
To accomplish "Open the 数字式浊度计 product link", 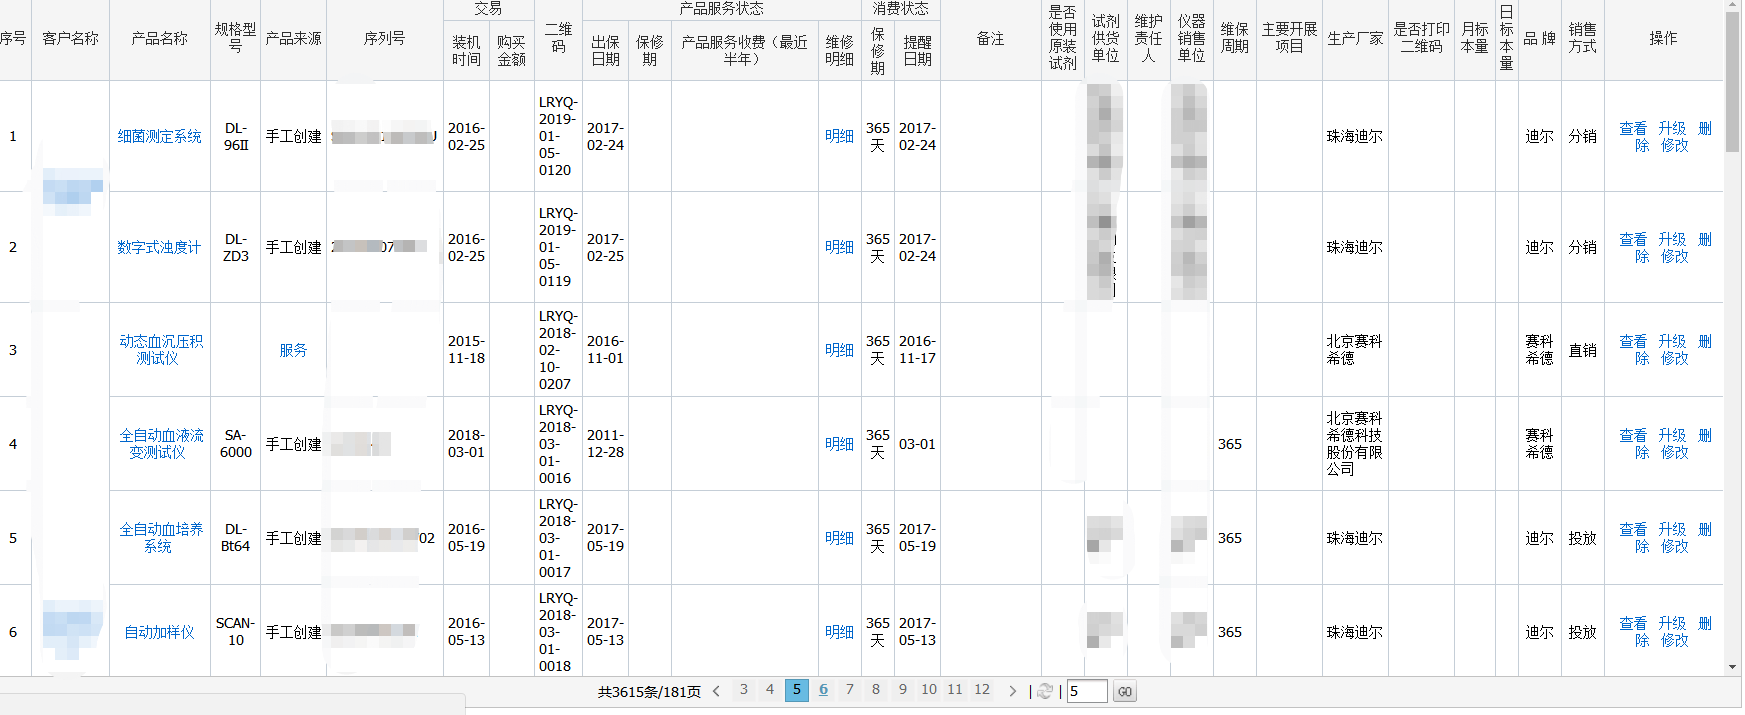I will pyautogui.click(x=159, y=247).
